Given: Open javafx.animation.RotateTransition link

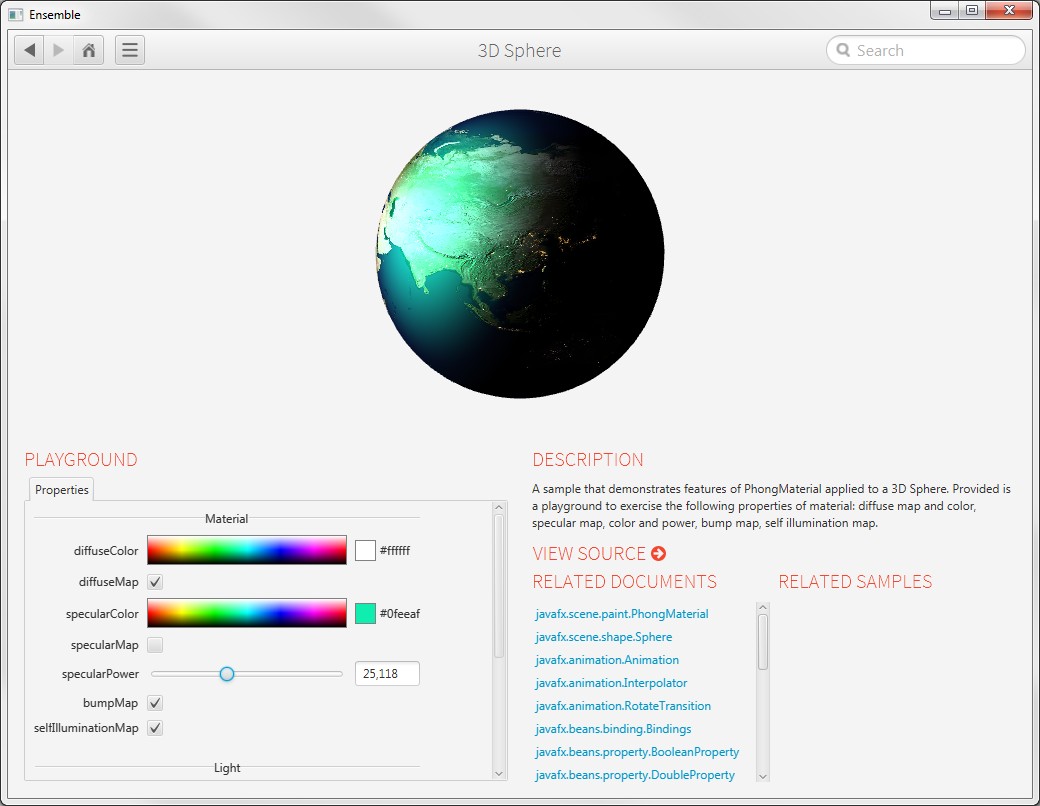Looking at the screenshot, I should coord(623,706).
